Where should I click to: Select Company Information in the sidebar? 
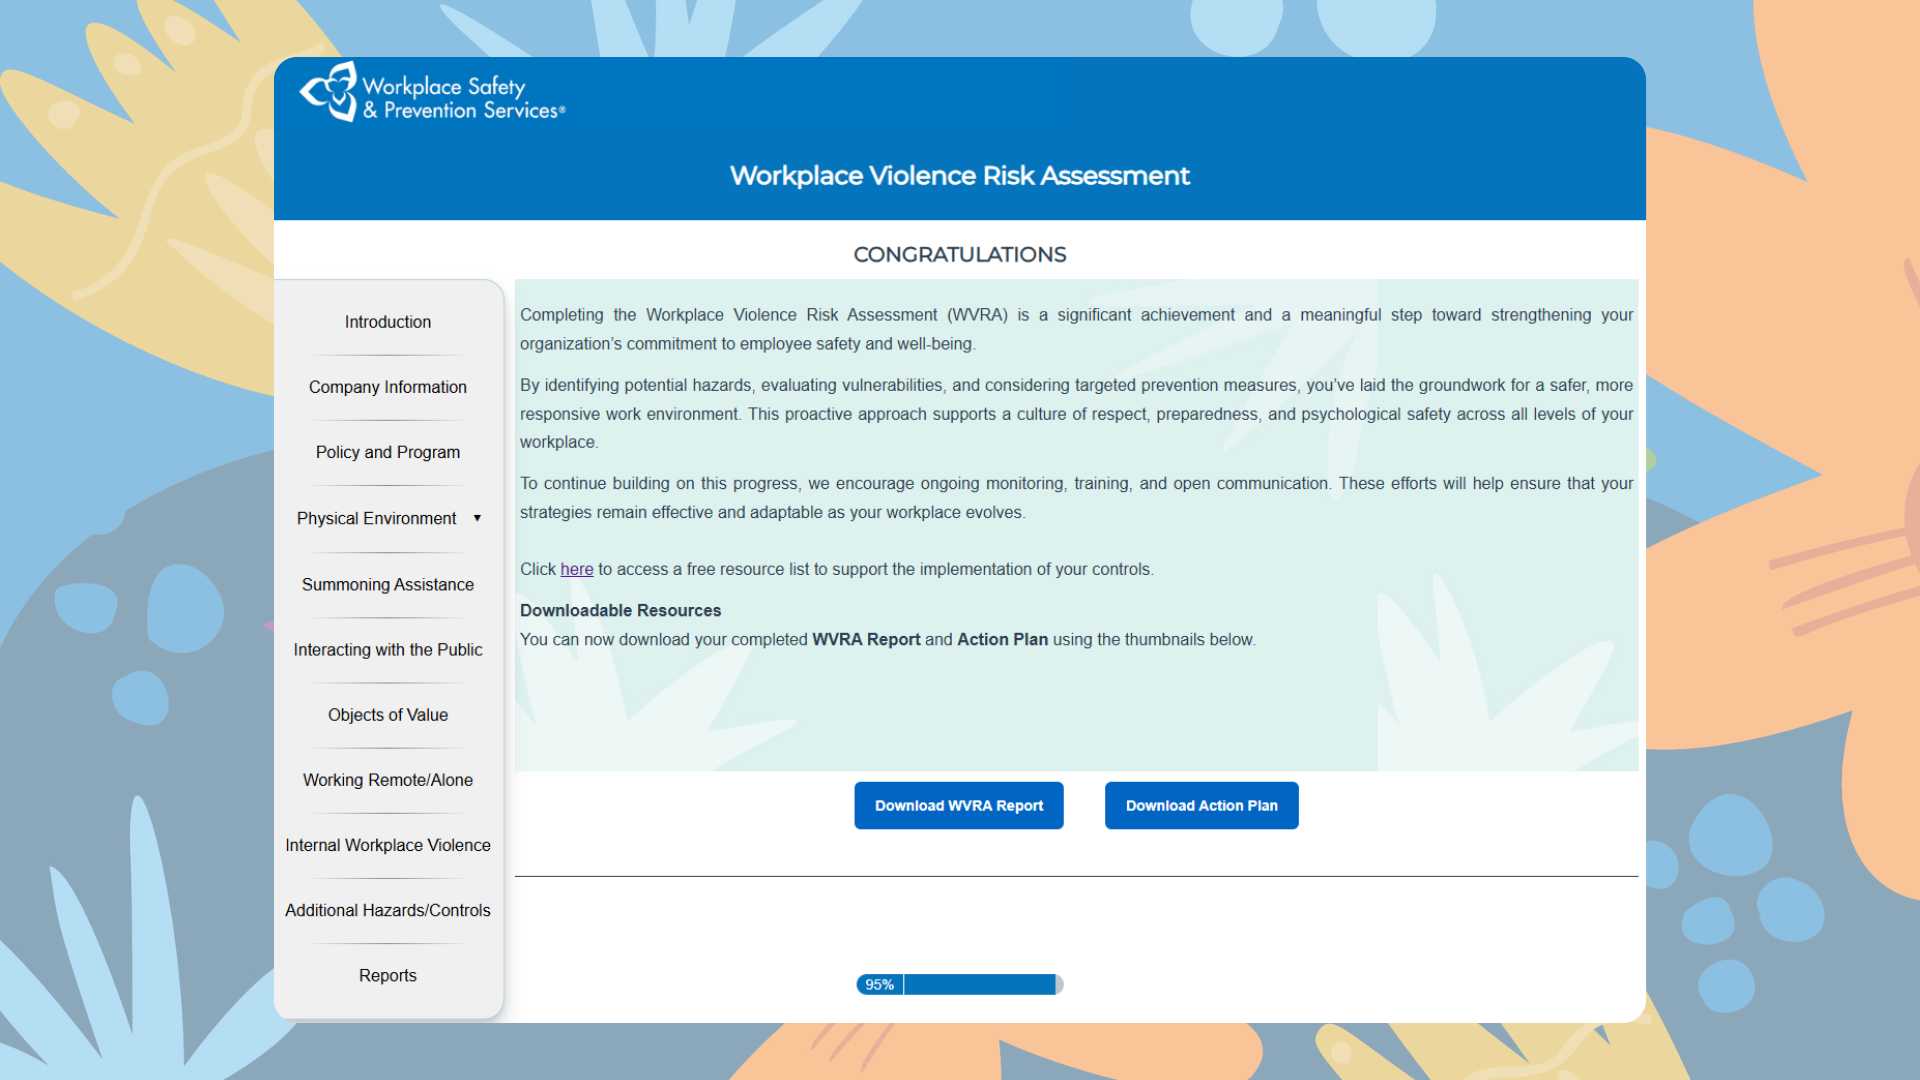click(387, 387)
